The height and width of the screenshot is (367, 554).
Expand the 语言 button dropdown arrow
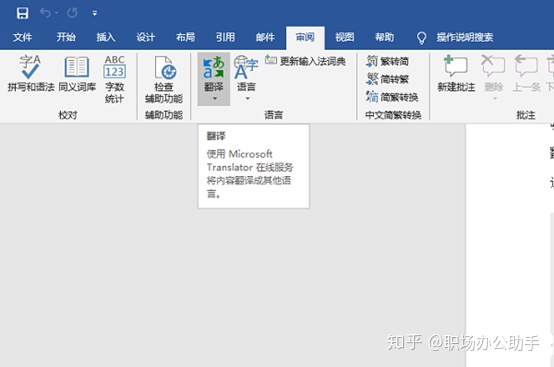(x=247, y=99)
